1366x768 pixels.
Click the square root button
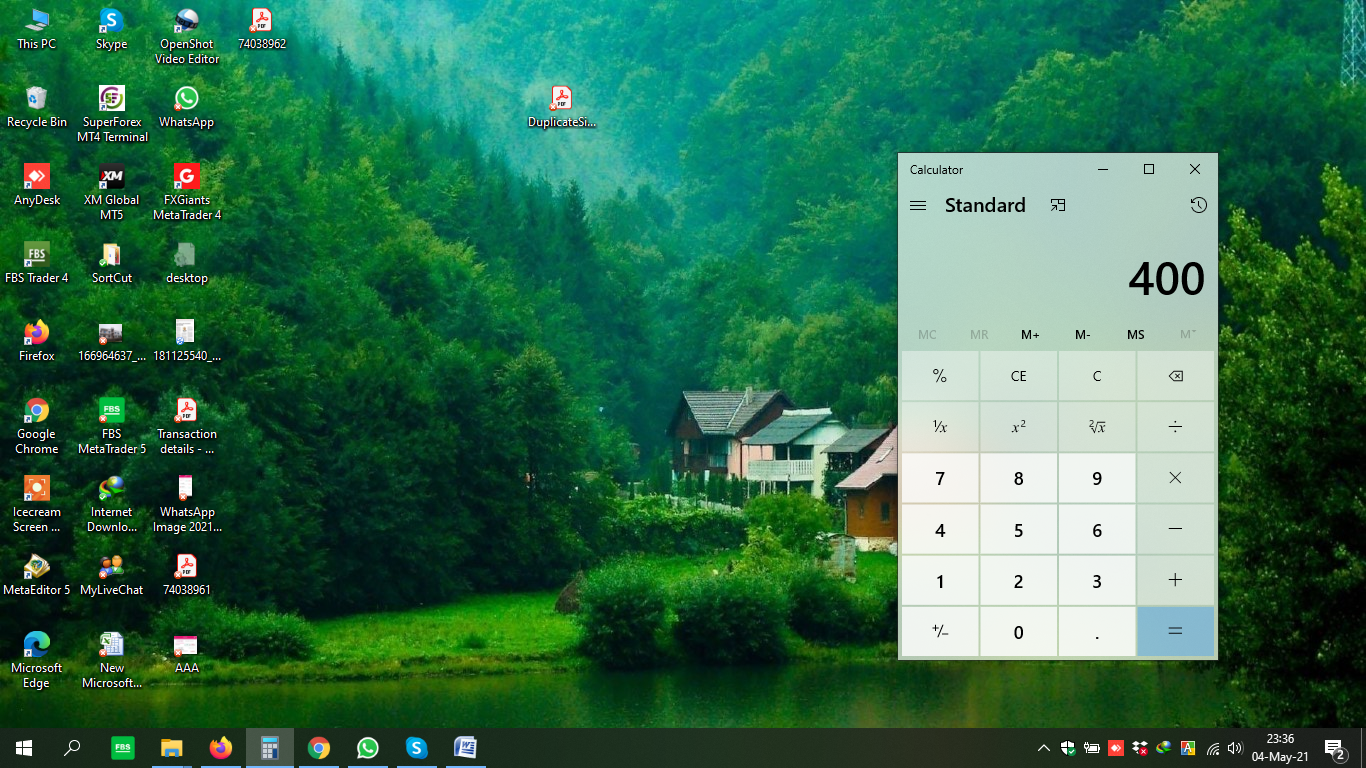(x=1097, y=427)
